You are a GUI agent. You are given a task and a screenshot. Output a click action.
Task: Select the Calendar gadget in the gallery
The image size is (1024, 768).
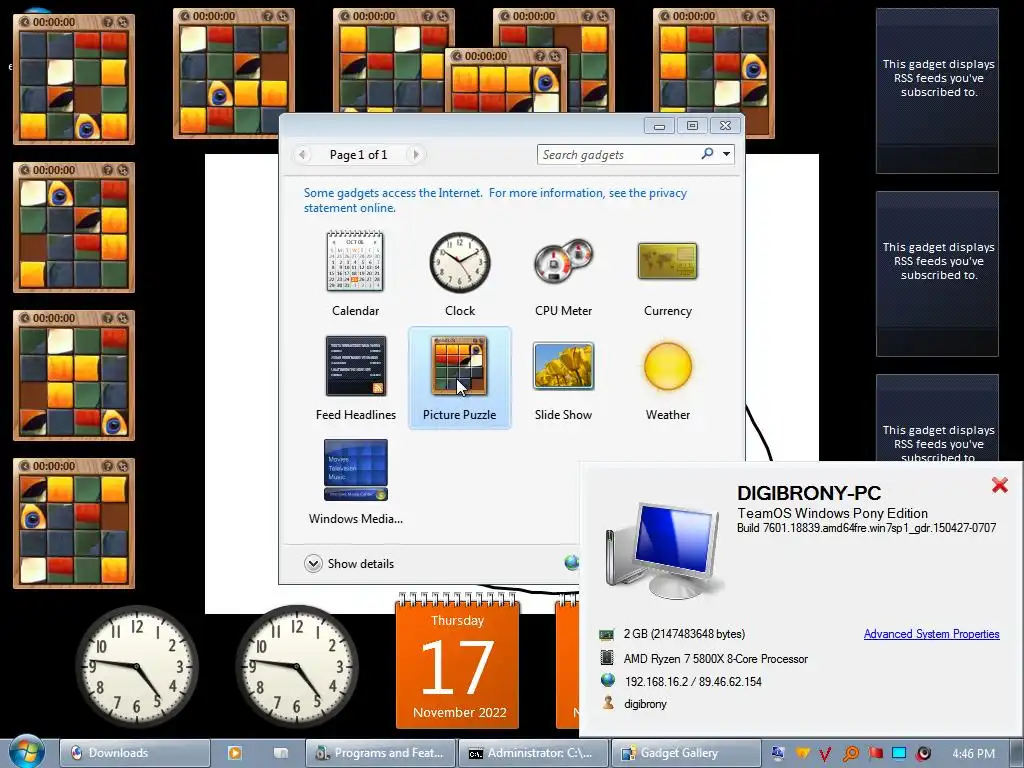pyautogui.click(x=355, y=261)
